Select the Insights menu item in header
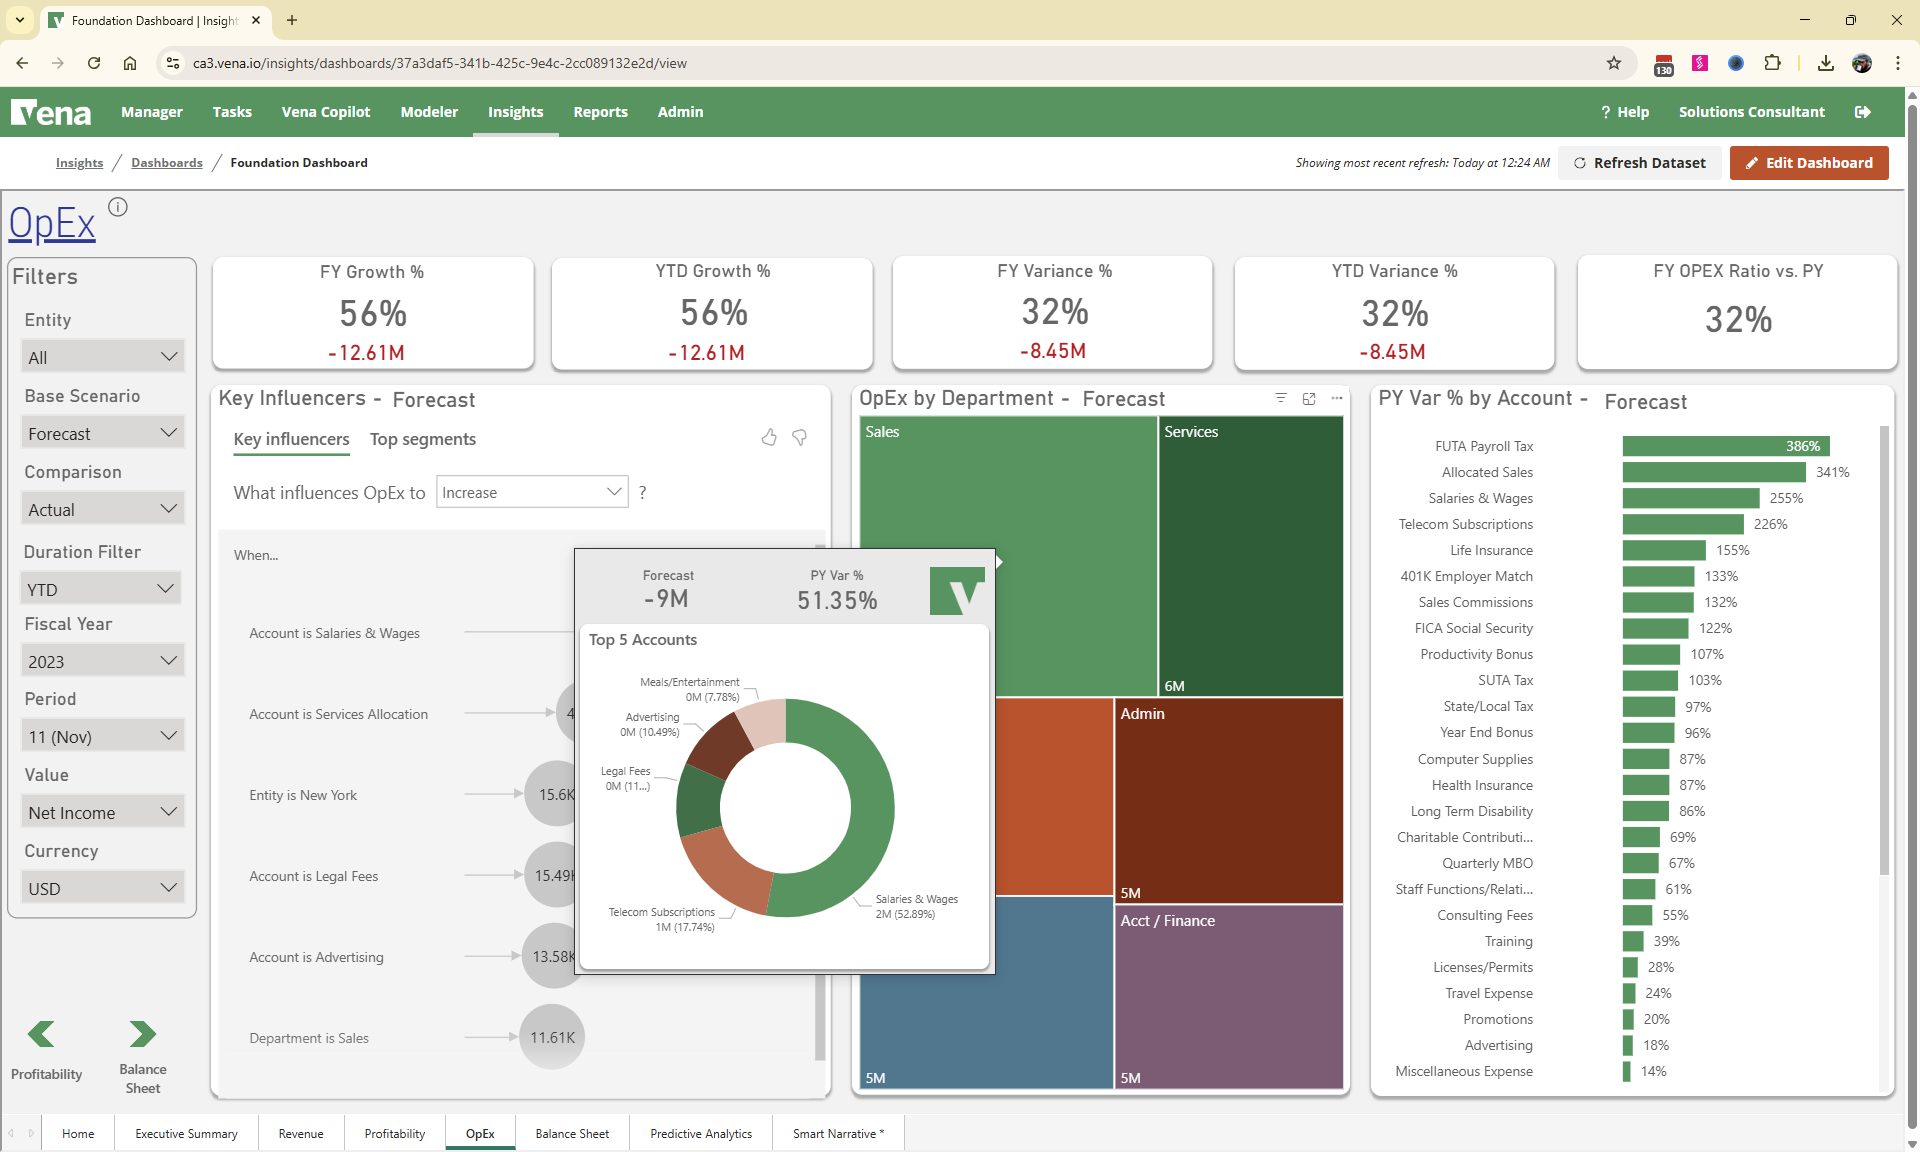The height and width of the screenshot is (1152, 1920). [x=515, y=112]
